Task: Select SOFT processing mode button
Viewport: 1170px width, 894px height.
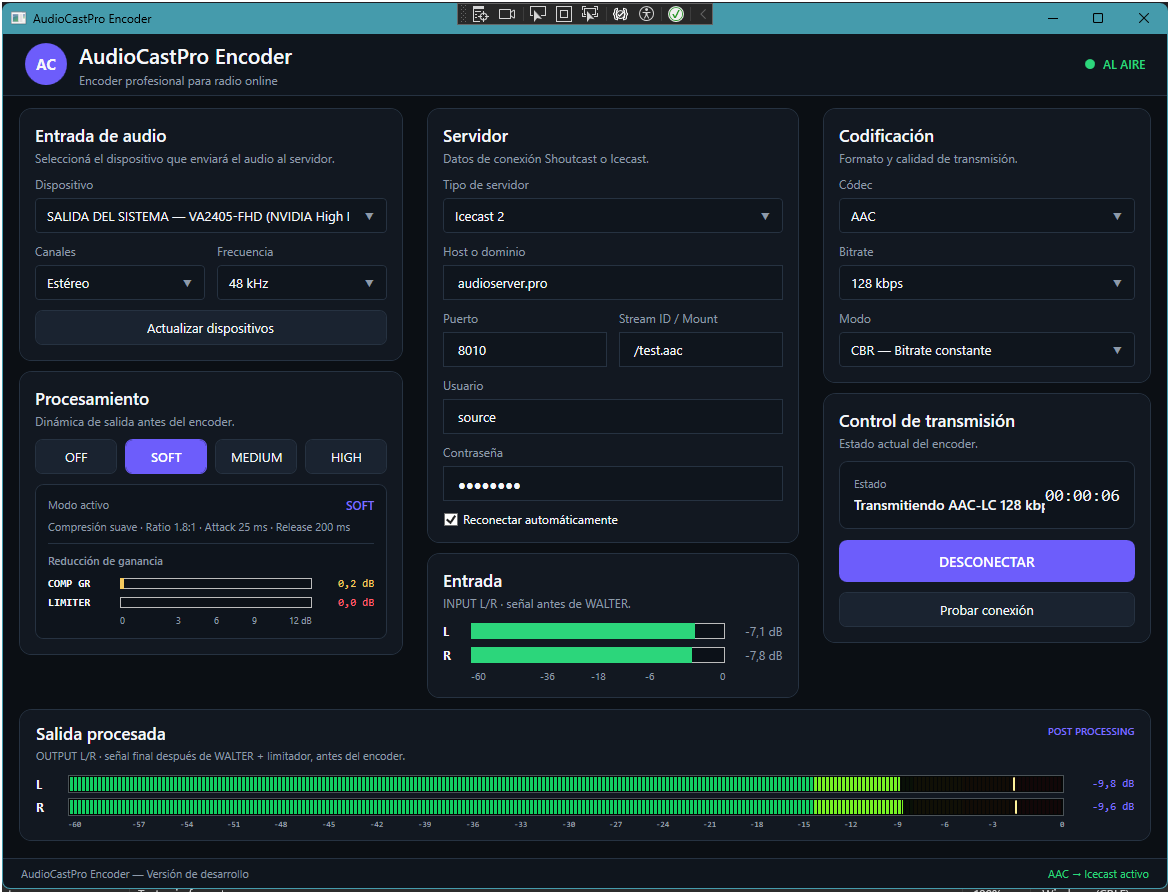Action: click(166, 457)
